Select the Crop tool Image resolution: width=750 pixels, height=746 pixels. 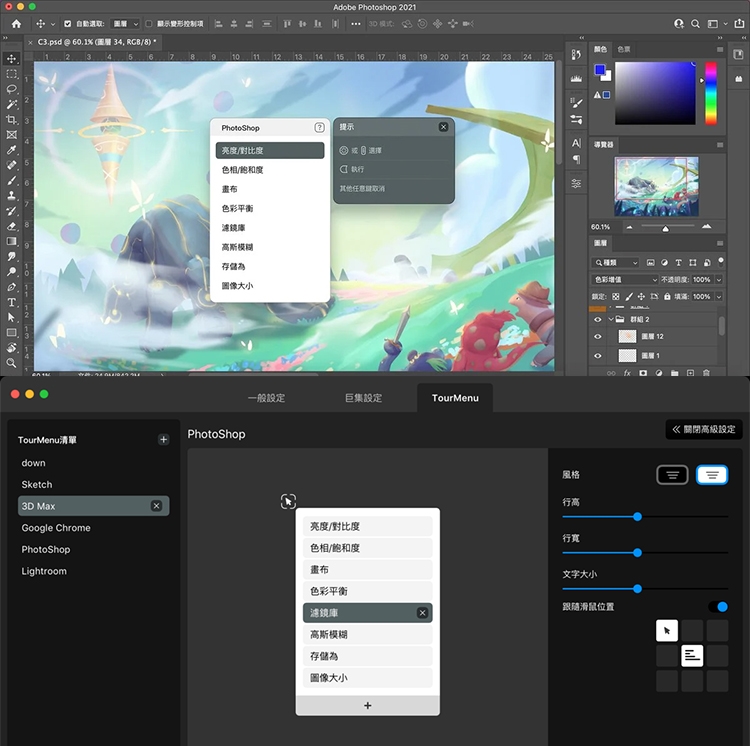click(x=11, y=120)
